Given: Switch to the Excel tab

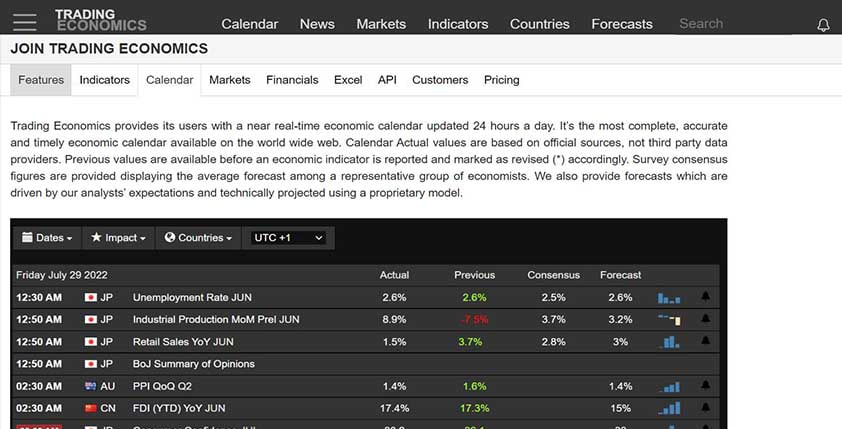Looking at the screenshot, I should tap(348, 80).
